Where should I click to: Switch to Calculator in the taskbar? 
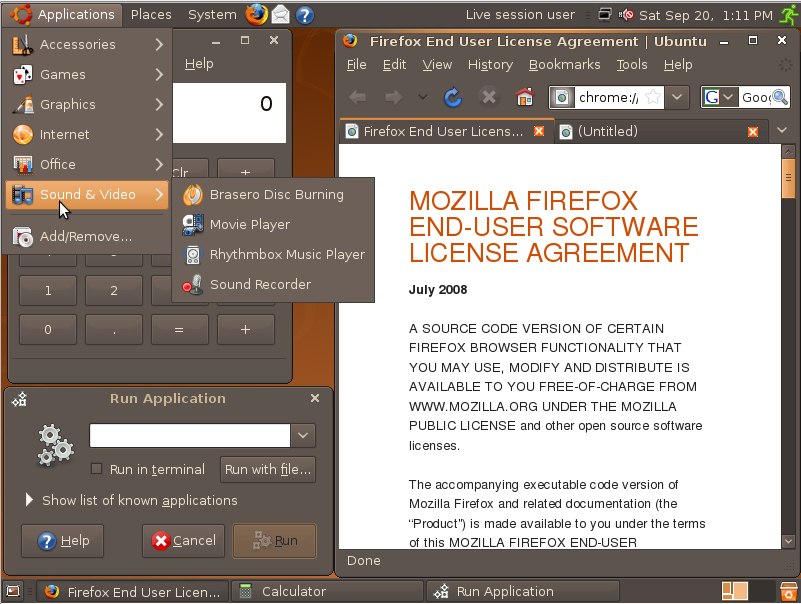(x=327, y=592)
